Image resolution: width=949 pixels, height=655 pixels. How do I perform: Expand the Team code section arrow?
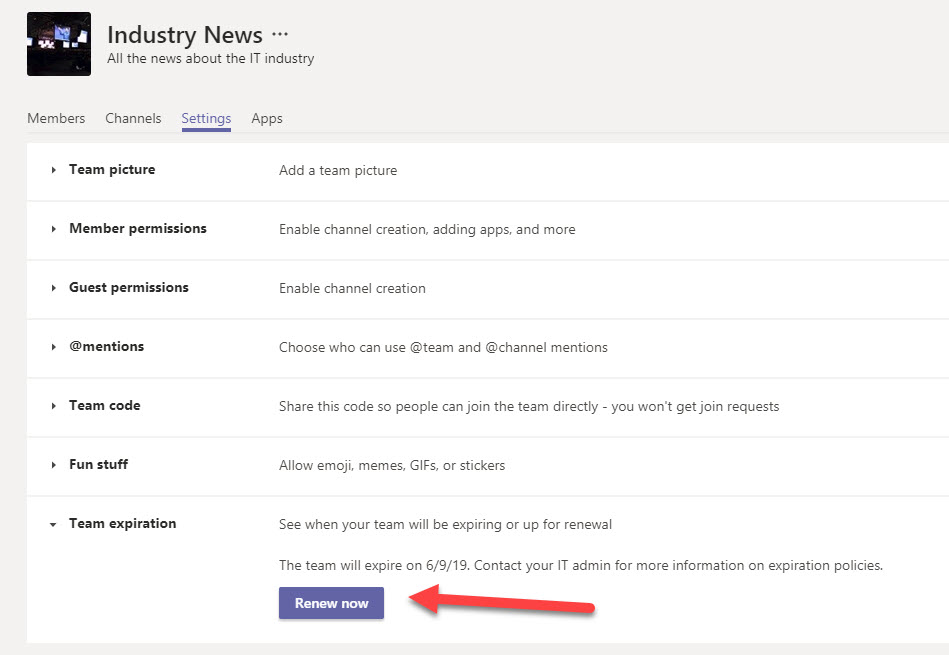pyautogui.click(x=53, y=407)
